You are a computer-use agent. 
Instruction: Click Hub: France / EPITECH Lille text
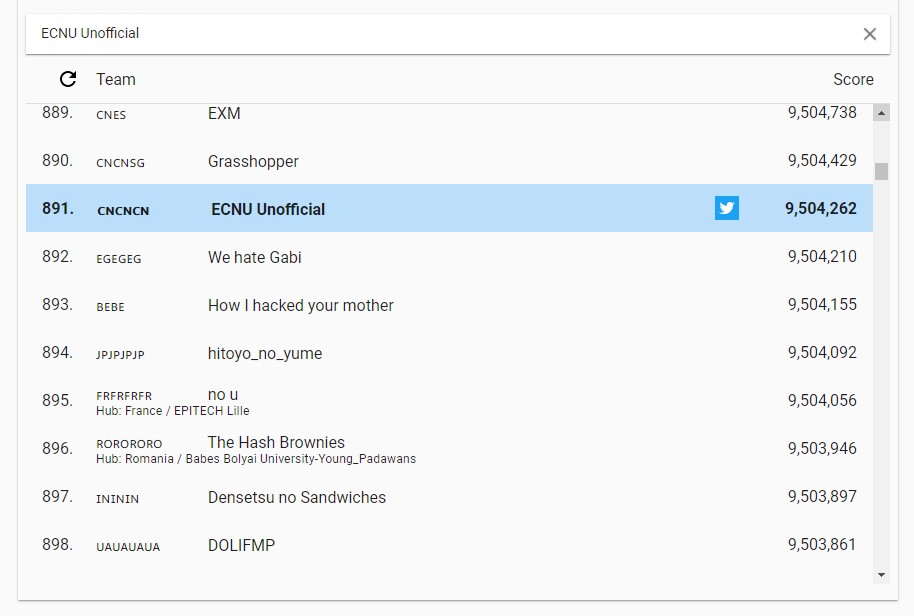(x=173, y=411)
